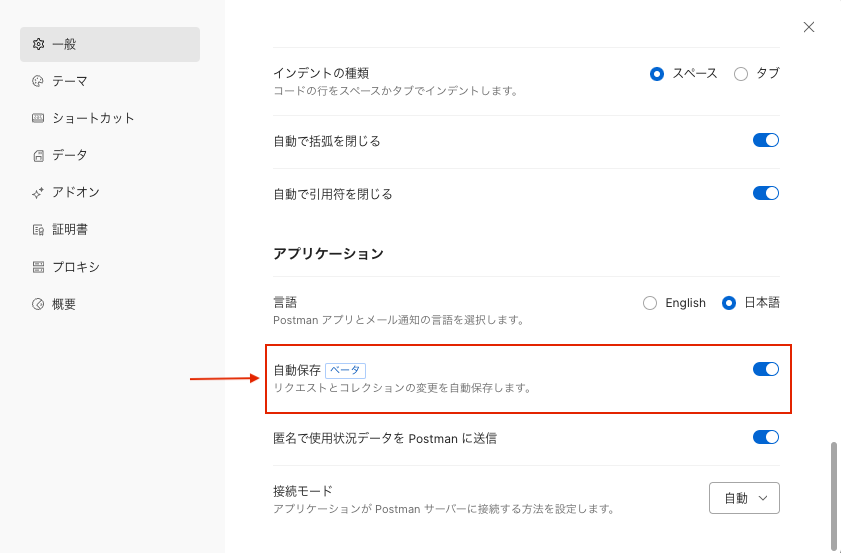841x553 pixels.
Task: Click the sparkle icon for アドオン
Action: (x=38, y=193)
